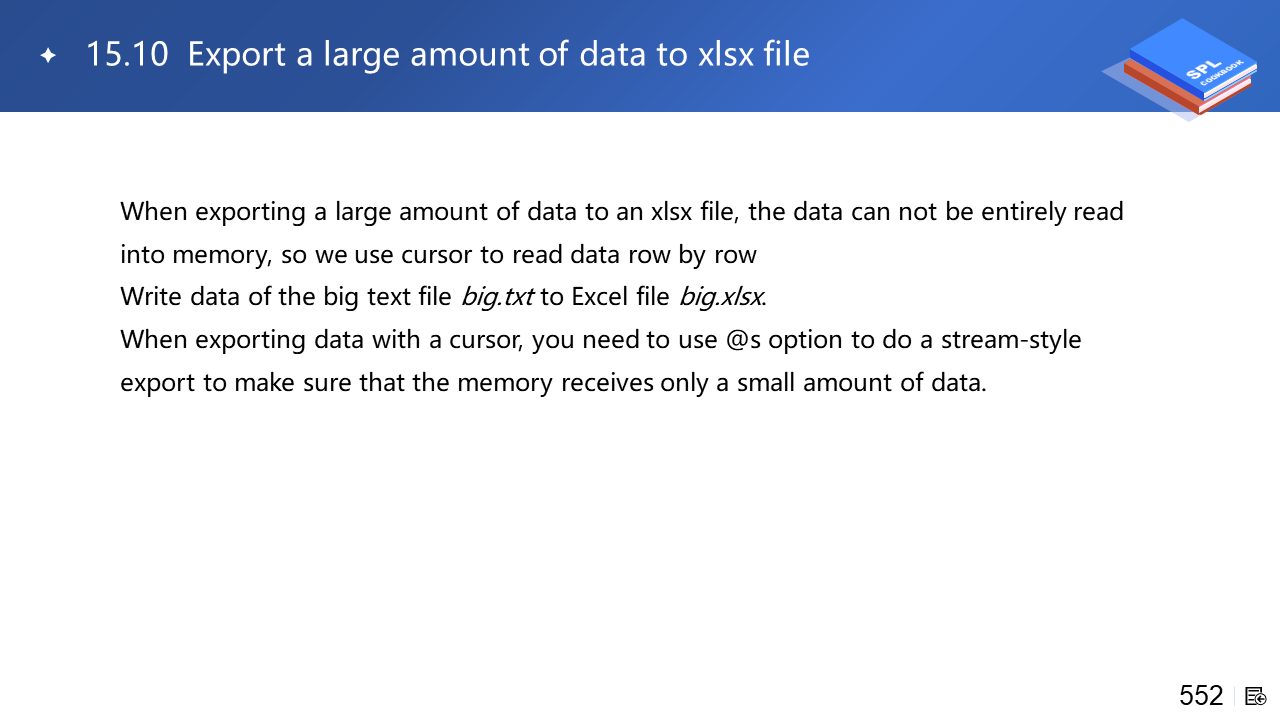Viewport: 1280px width, 720px height.
Task: Click the star bullet before the title
Action: [x=47, y=55]
